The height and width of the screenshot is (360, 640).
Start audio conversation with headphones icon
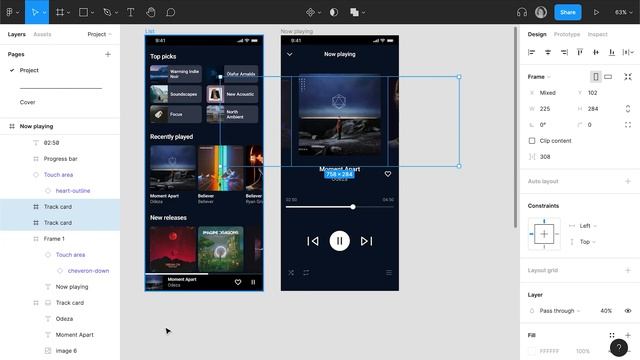pyautogui.click(x=522, y=12)
